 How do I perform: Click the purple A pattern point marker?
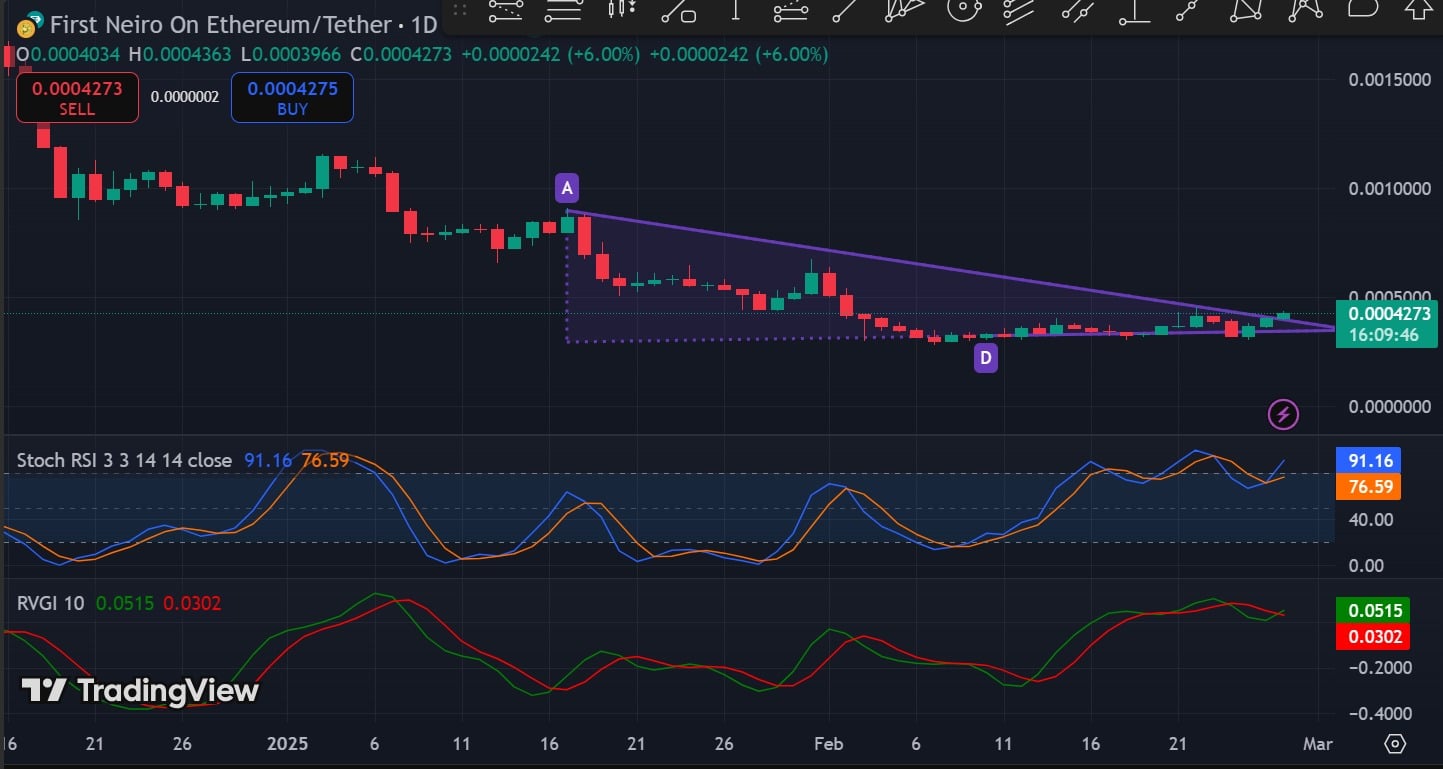pyautogui.click(x=567, y=188)
